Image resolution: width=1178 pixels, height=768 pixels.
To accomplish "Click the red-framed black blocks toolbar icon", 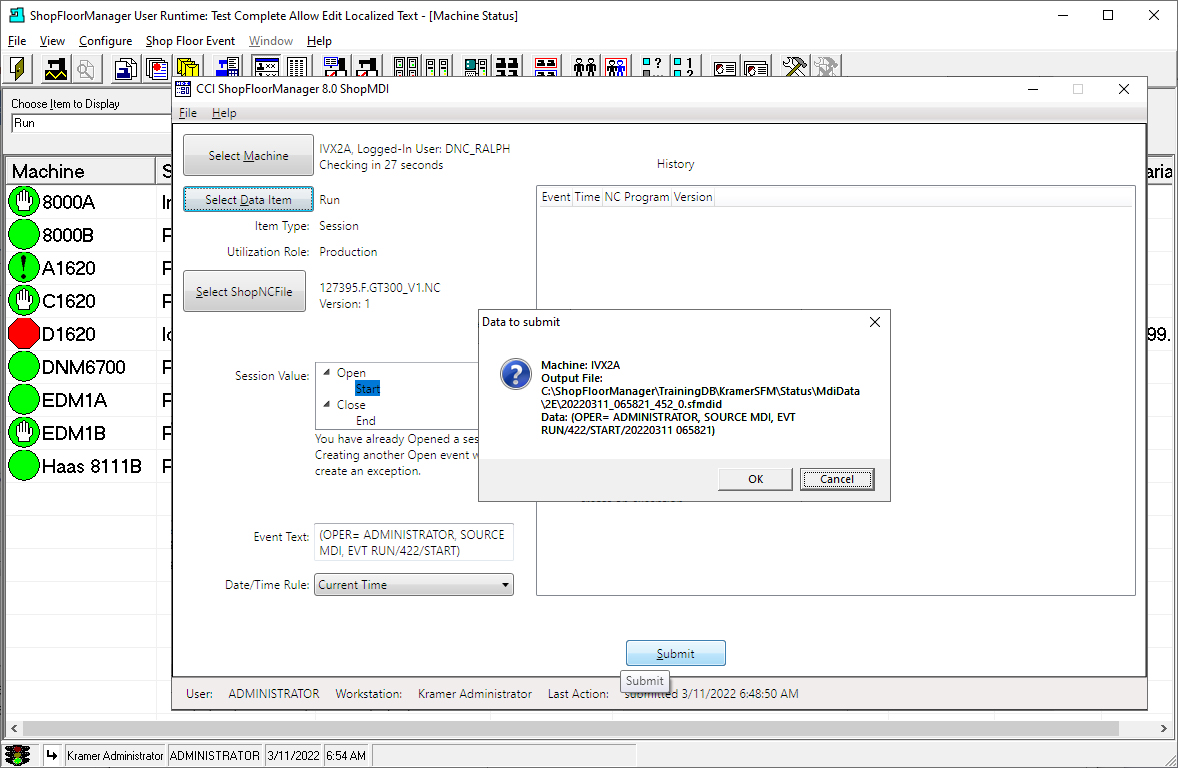I will point(546,66).
